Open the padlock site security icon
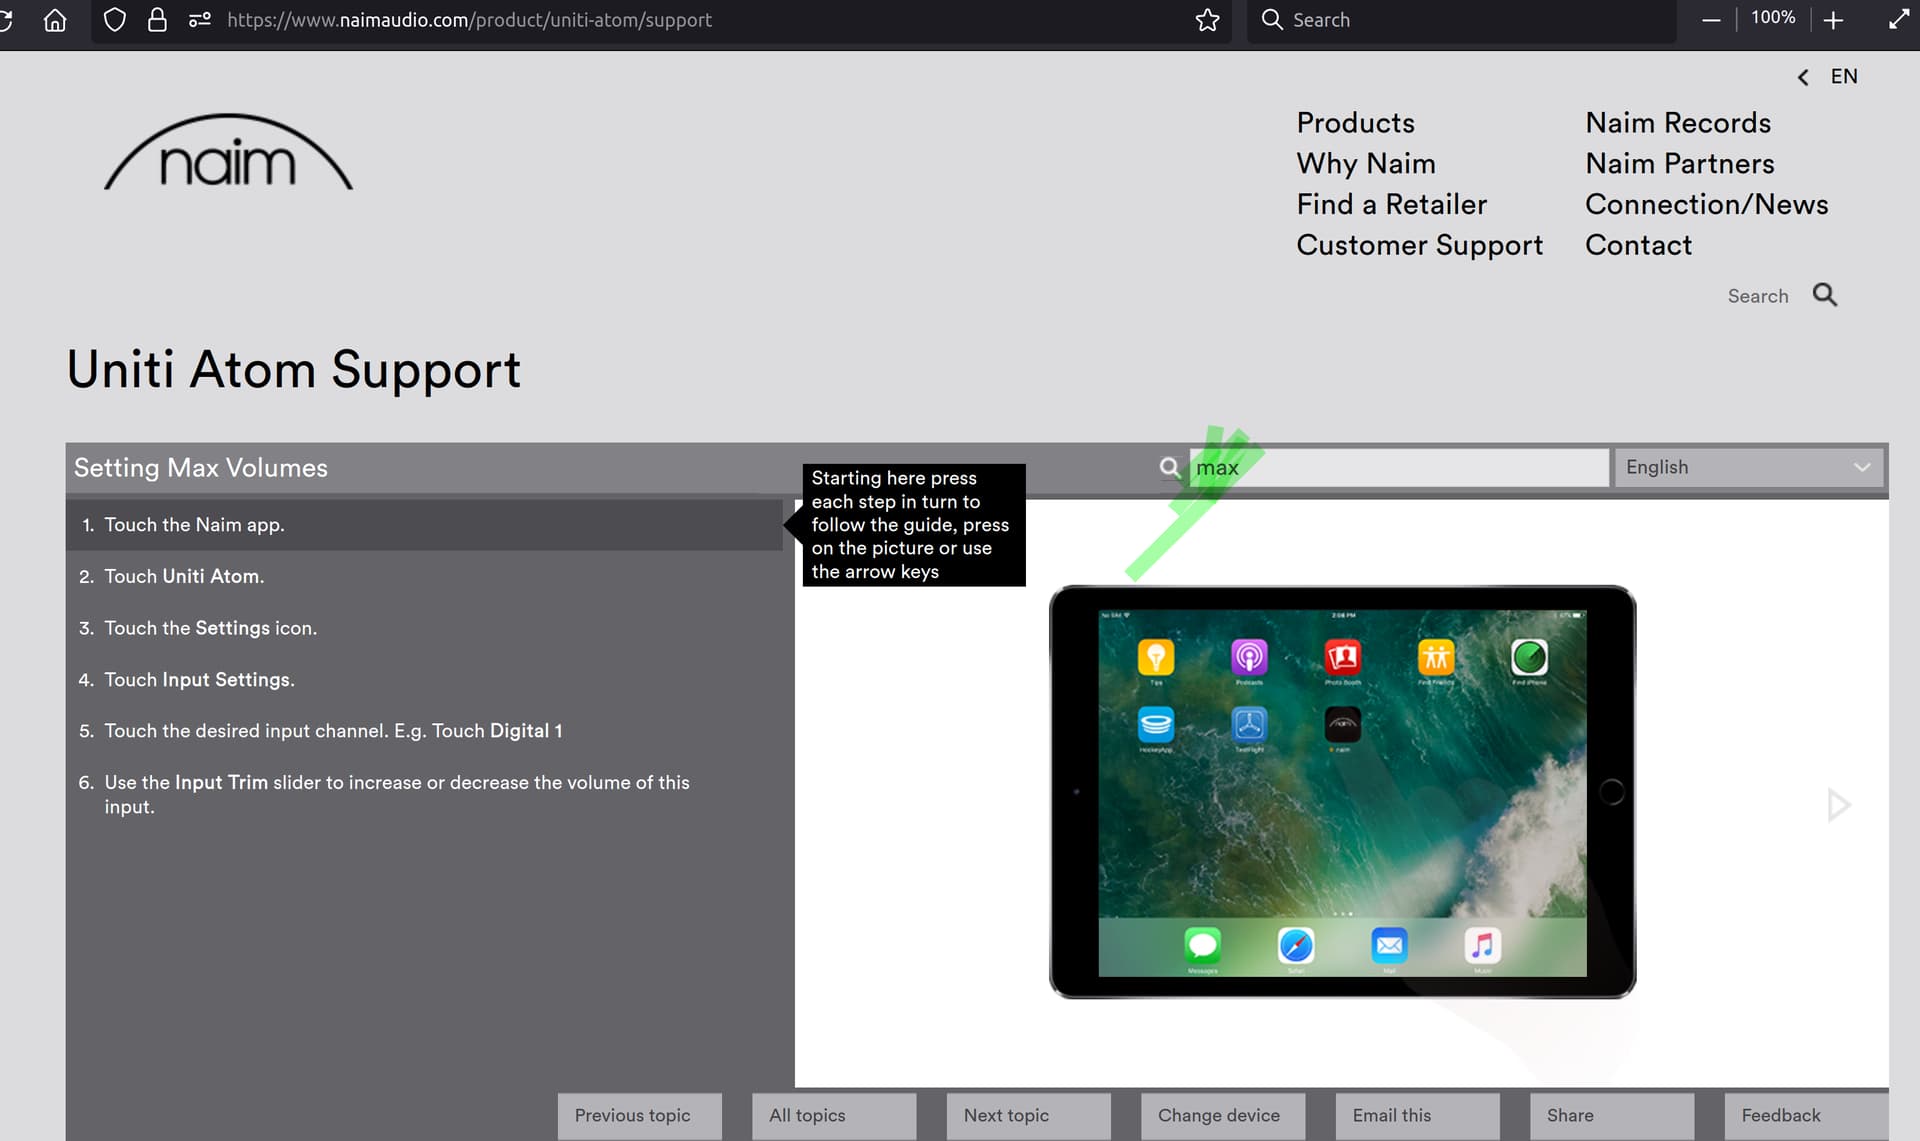1920x1141 pixels. [157, 20]
